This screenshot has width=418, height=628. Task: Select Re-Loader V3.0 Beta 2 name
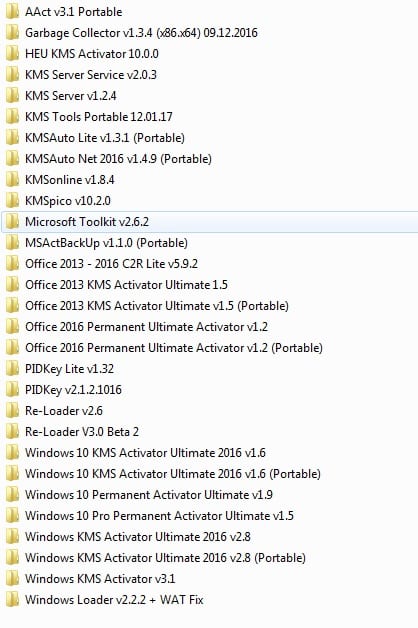pyautogui.click(x=82, y=431)
